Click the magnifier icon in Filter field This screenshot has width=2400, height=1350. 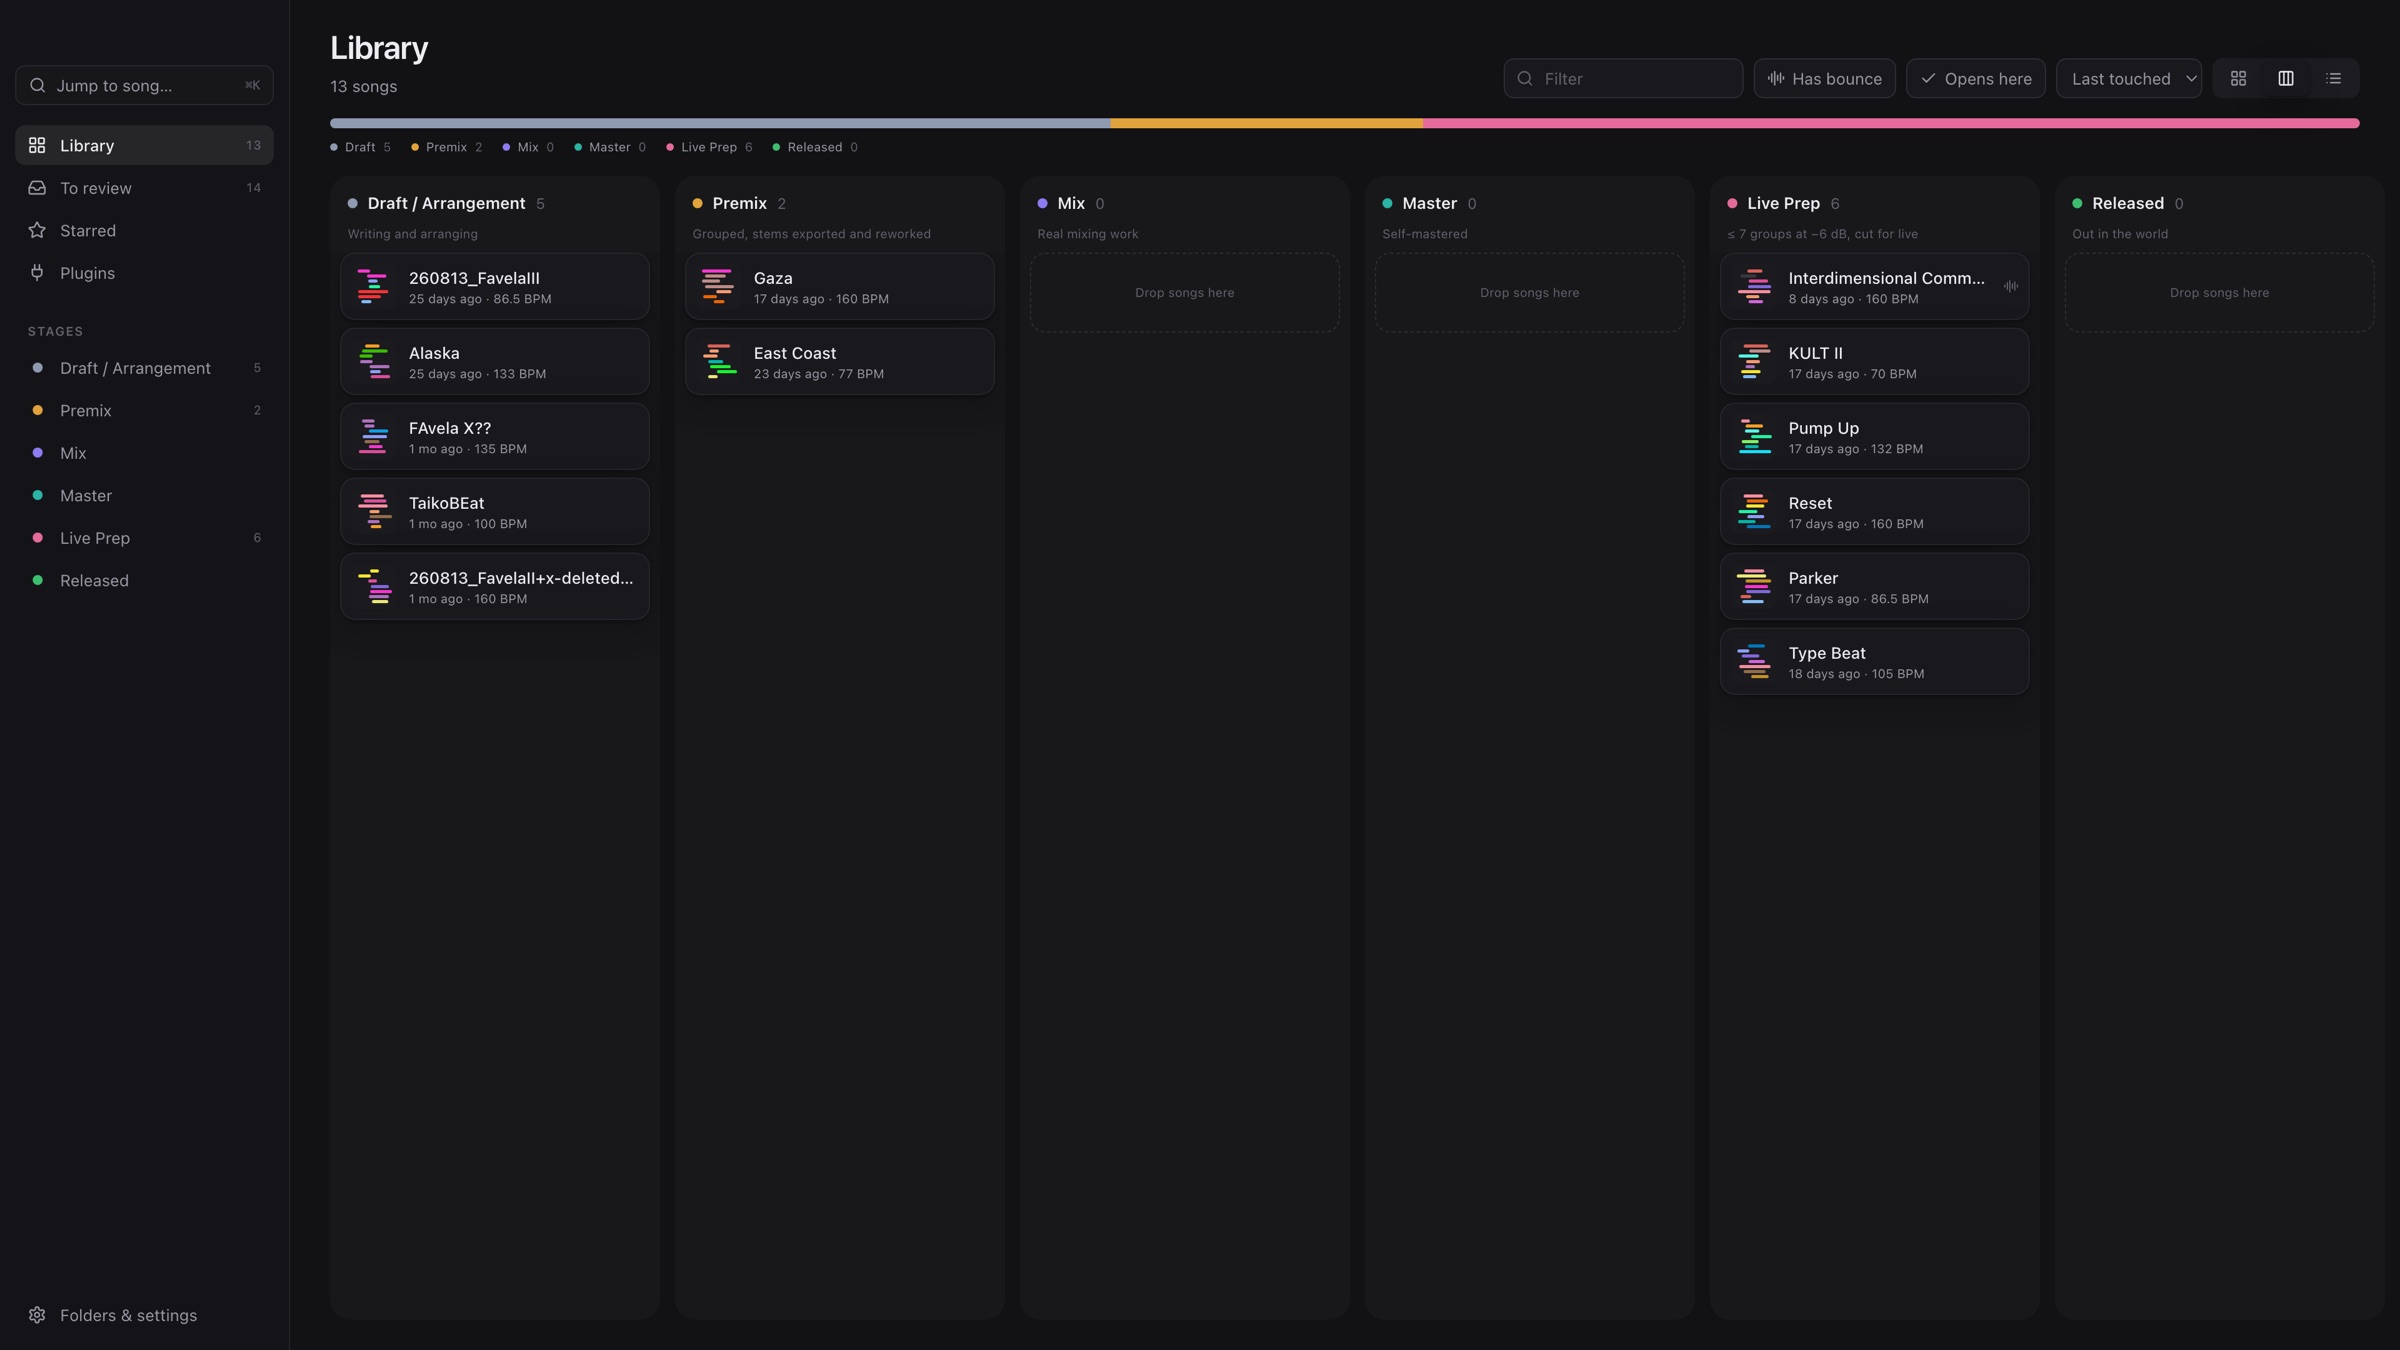(1525, 78)
